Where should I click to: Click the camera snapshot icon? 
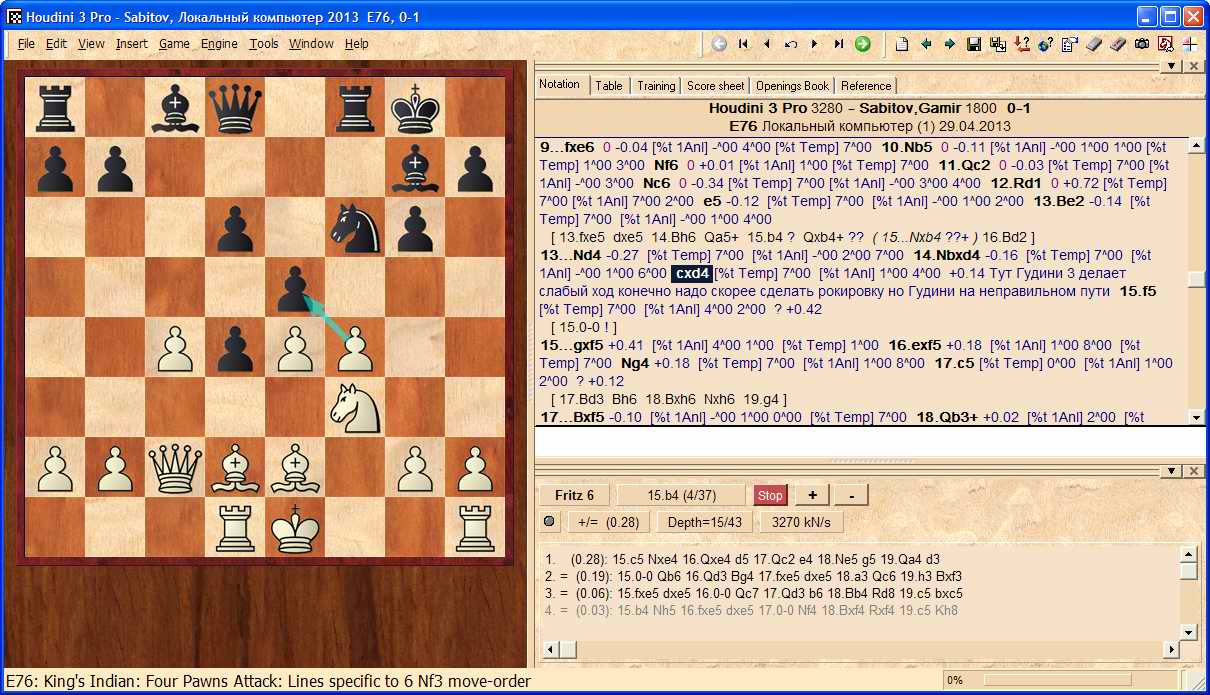(x=1142, y=44)
